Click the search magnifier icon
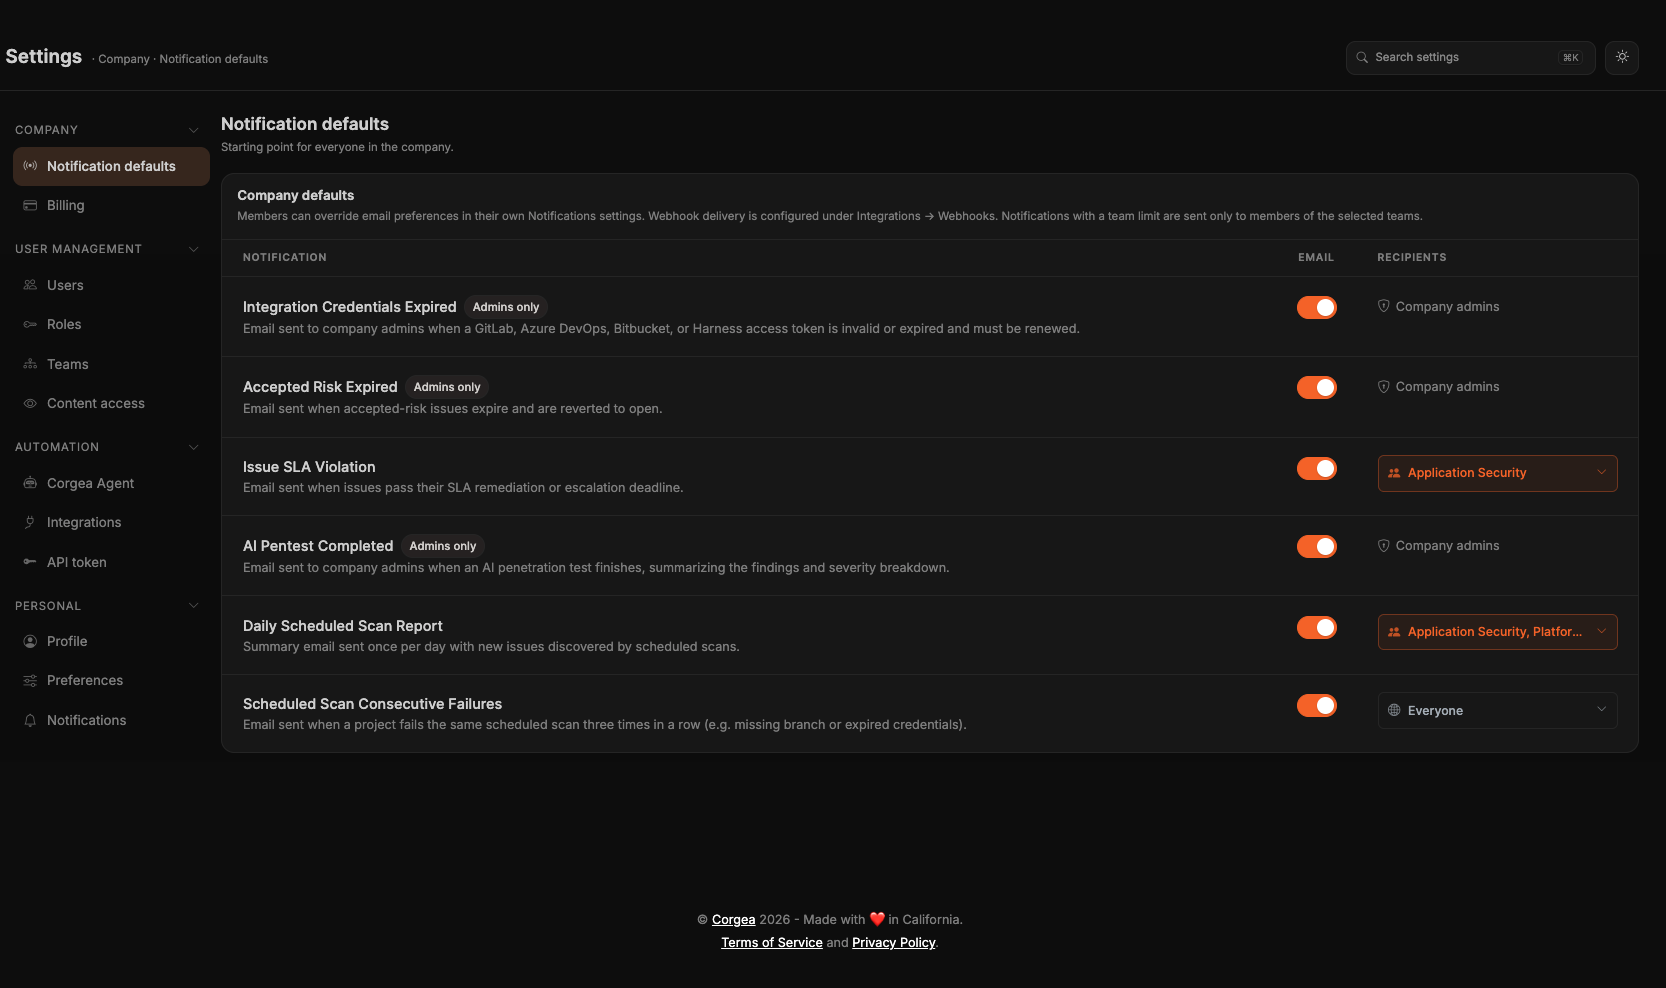 (x=1362, y=57)
